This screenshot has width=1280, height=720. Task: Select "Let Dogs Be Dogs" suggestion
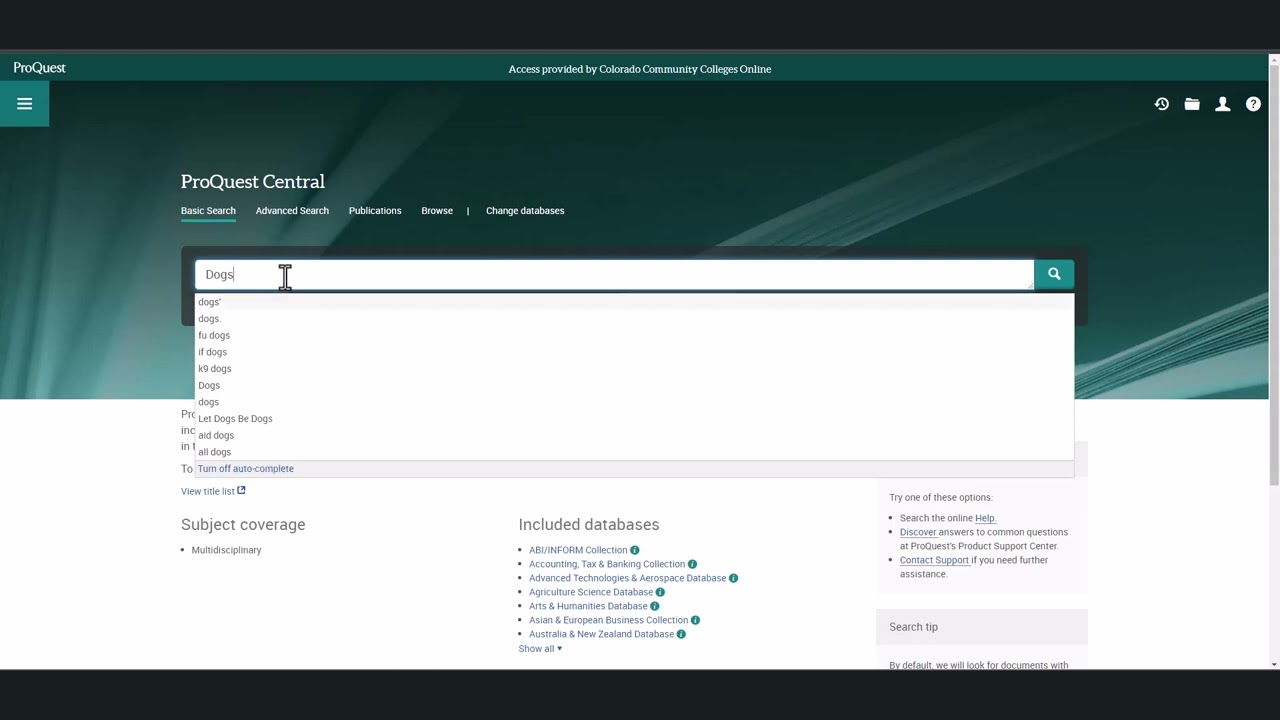(634, 419)
